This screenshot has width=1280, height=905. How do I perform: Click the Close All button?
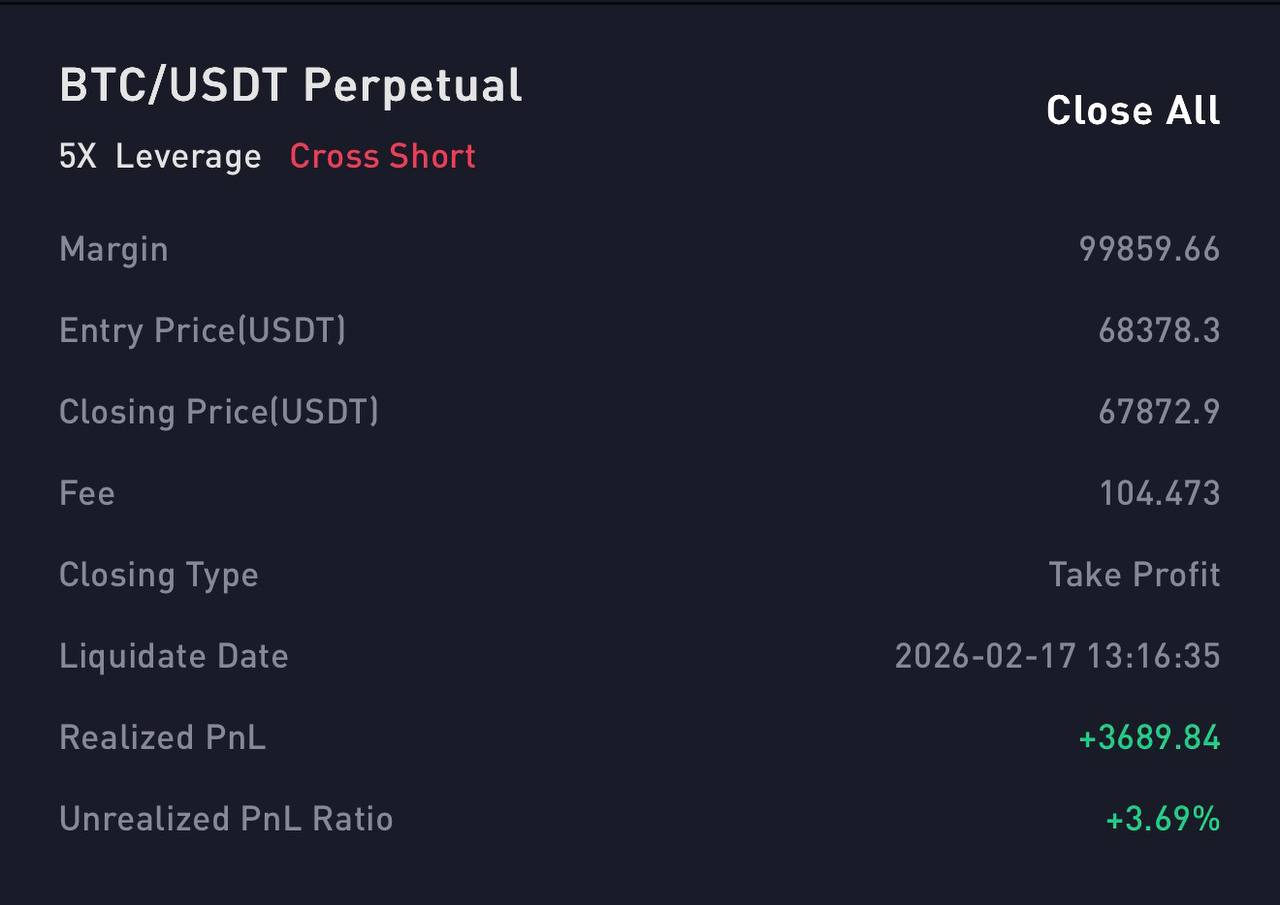[x=1133, y=110]
